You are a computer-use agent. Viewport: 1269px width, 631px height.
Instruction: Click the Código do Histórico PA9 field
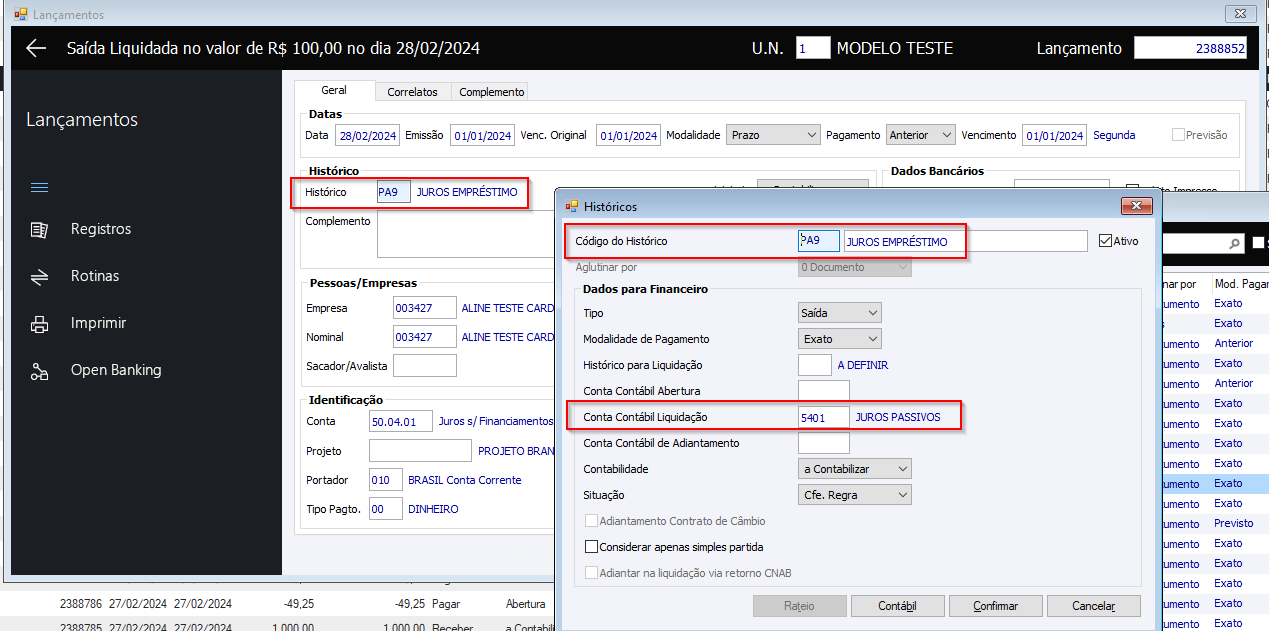[x=818, y=241]
